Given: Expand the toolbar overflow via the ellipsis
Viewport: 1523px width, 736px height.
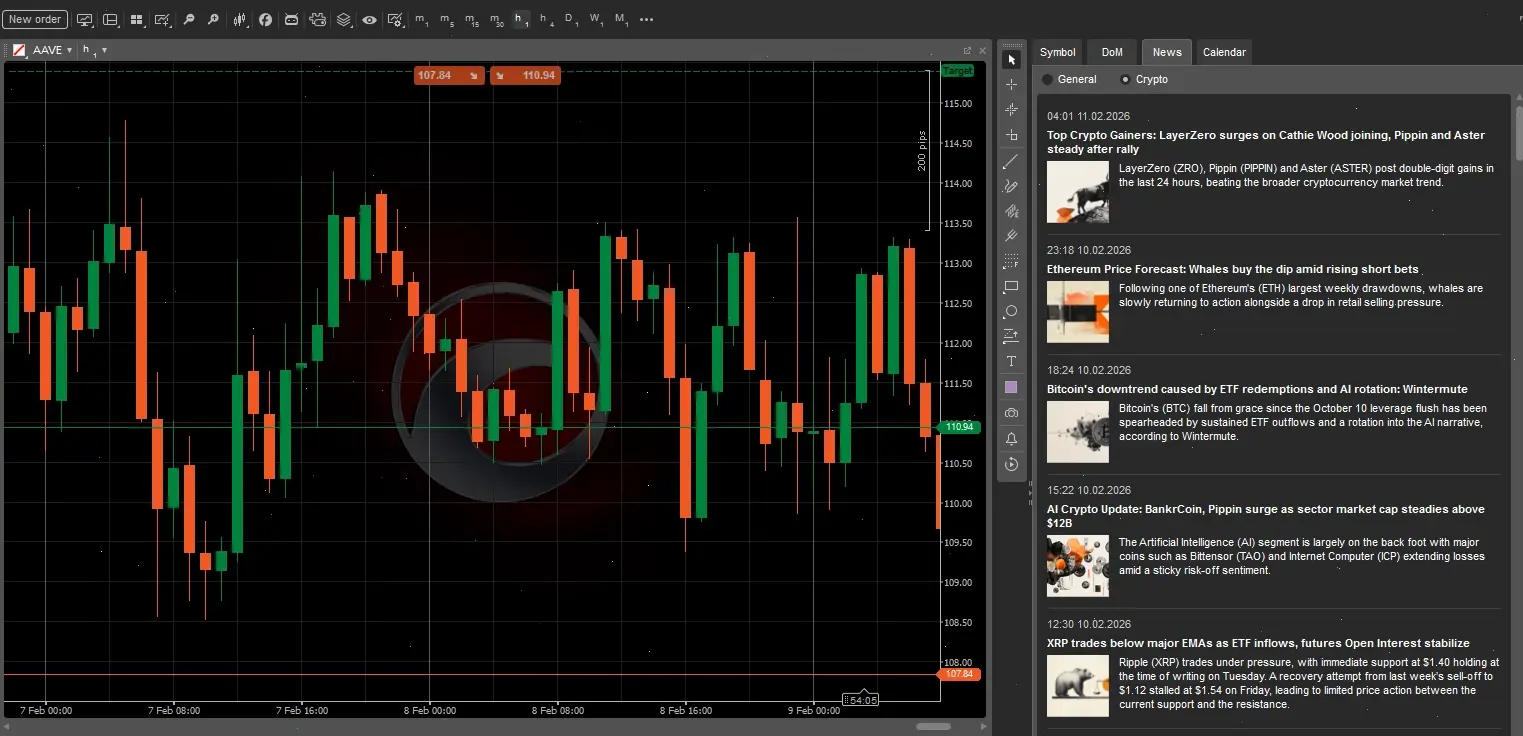Looking at the screenshot, I should point(647,19).
